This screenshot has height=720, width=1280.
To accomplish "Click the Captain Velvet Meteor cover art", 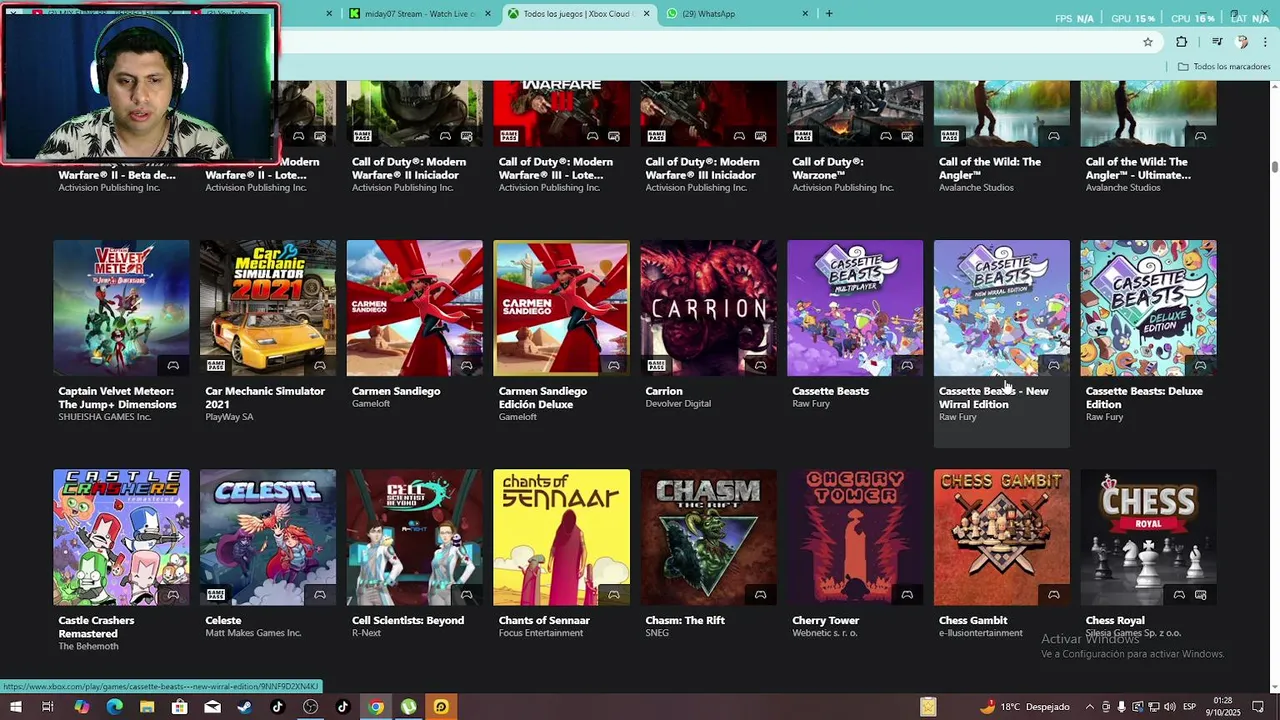I will (x=121, y=308).
